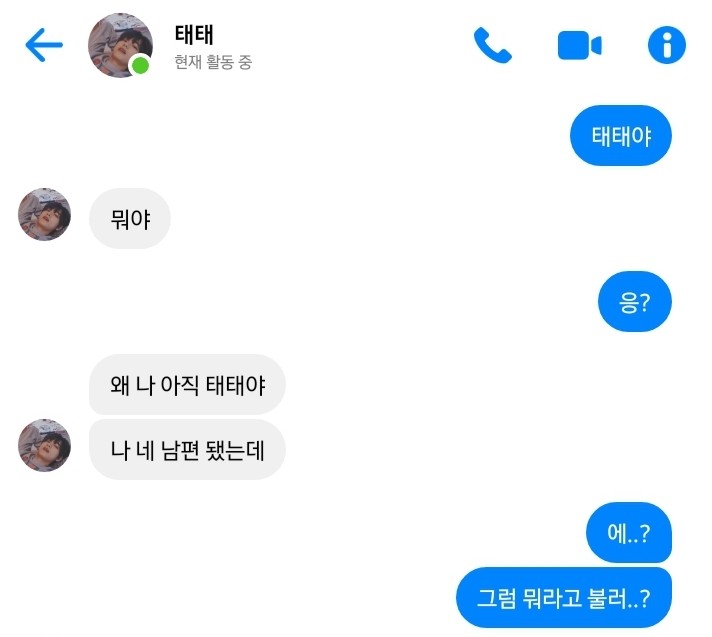The height and width of the screenshot is (637, 712).
Task: Click the avatar beside the 뭐야 message
Action: [44, 214]
